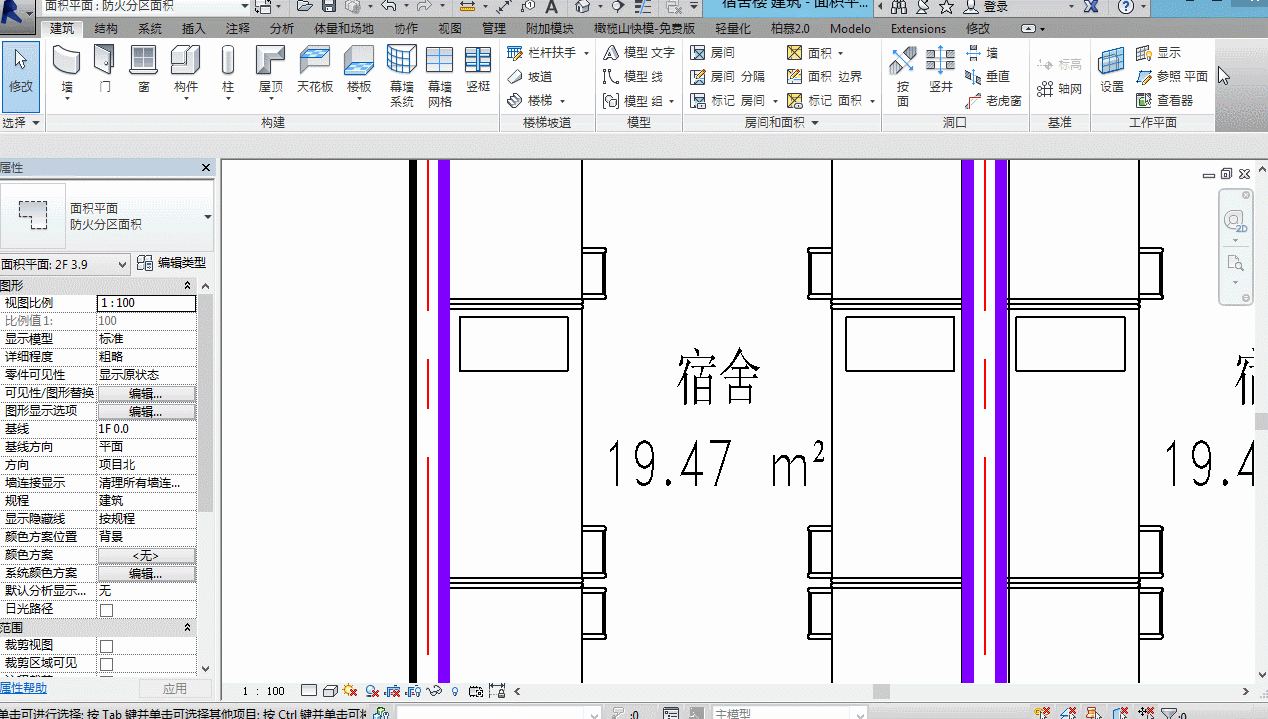The image size is (1268, 719).
Task: Switch to the 结构 ribbon tab
Action: (x=106, y=29)
